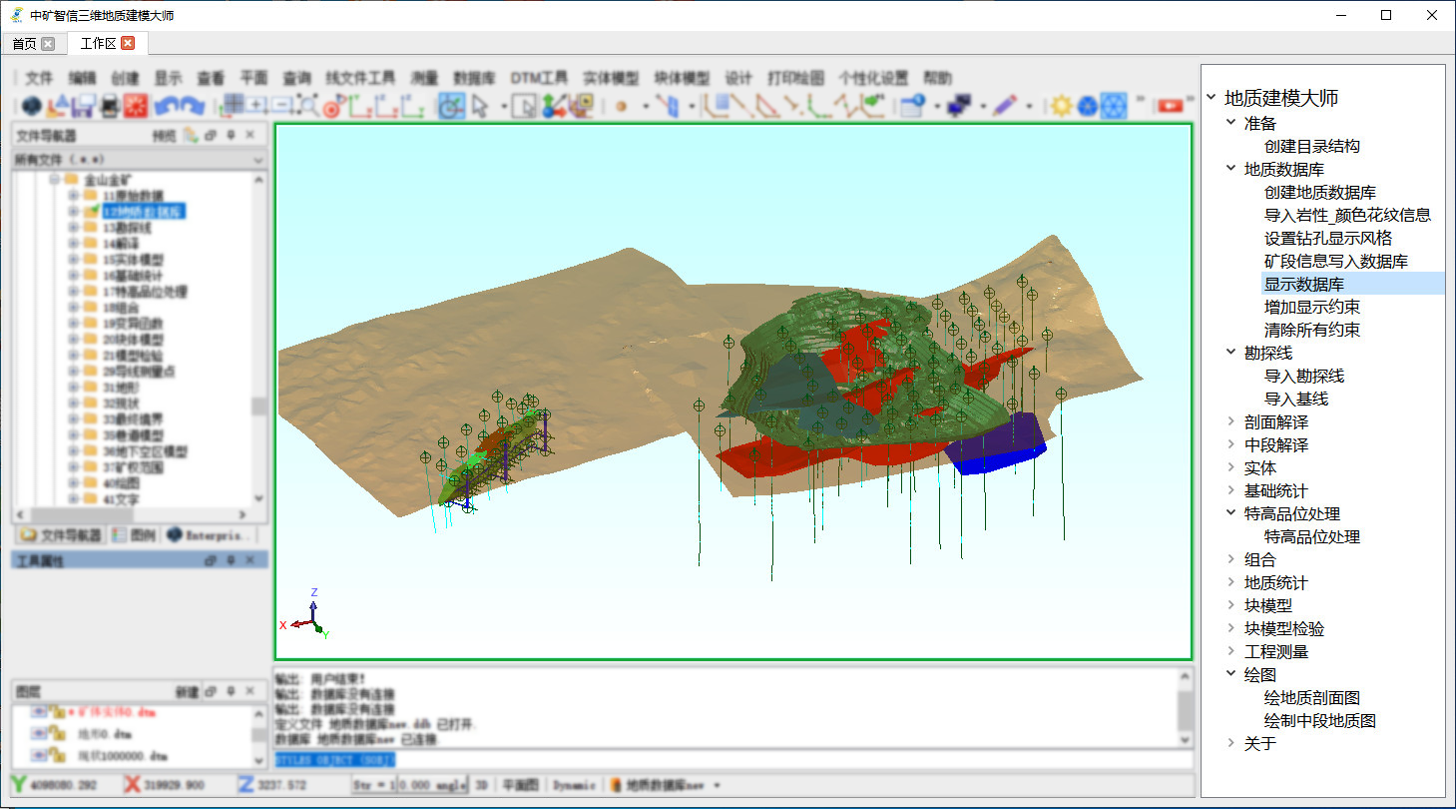This screenshot has height=809, width=1456.
Task: Click the Zoom In (plus) toolbar icon
Action: 257,105
